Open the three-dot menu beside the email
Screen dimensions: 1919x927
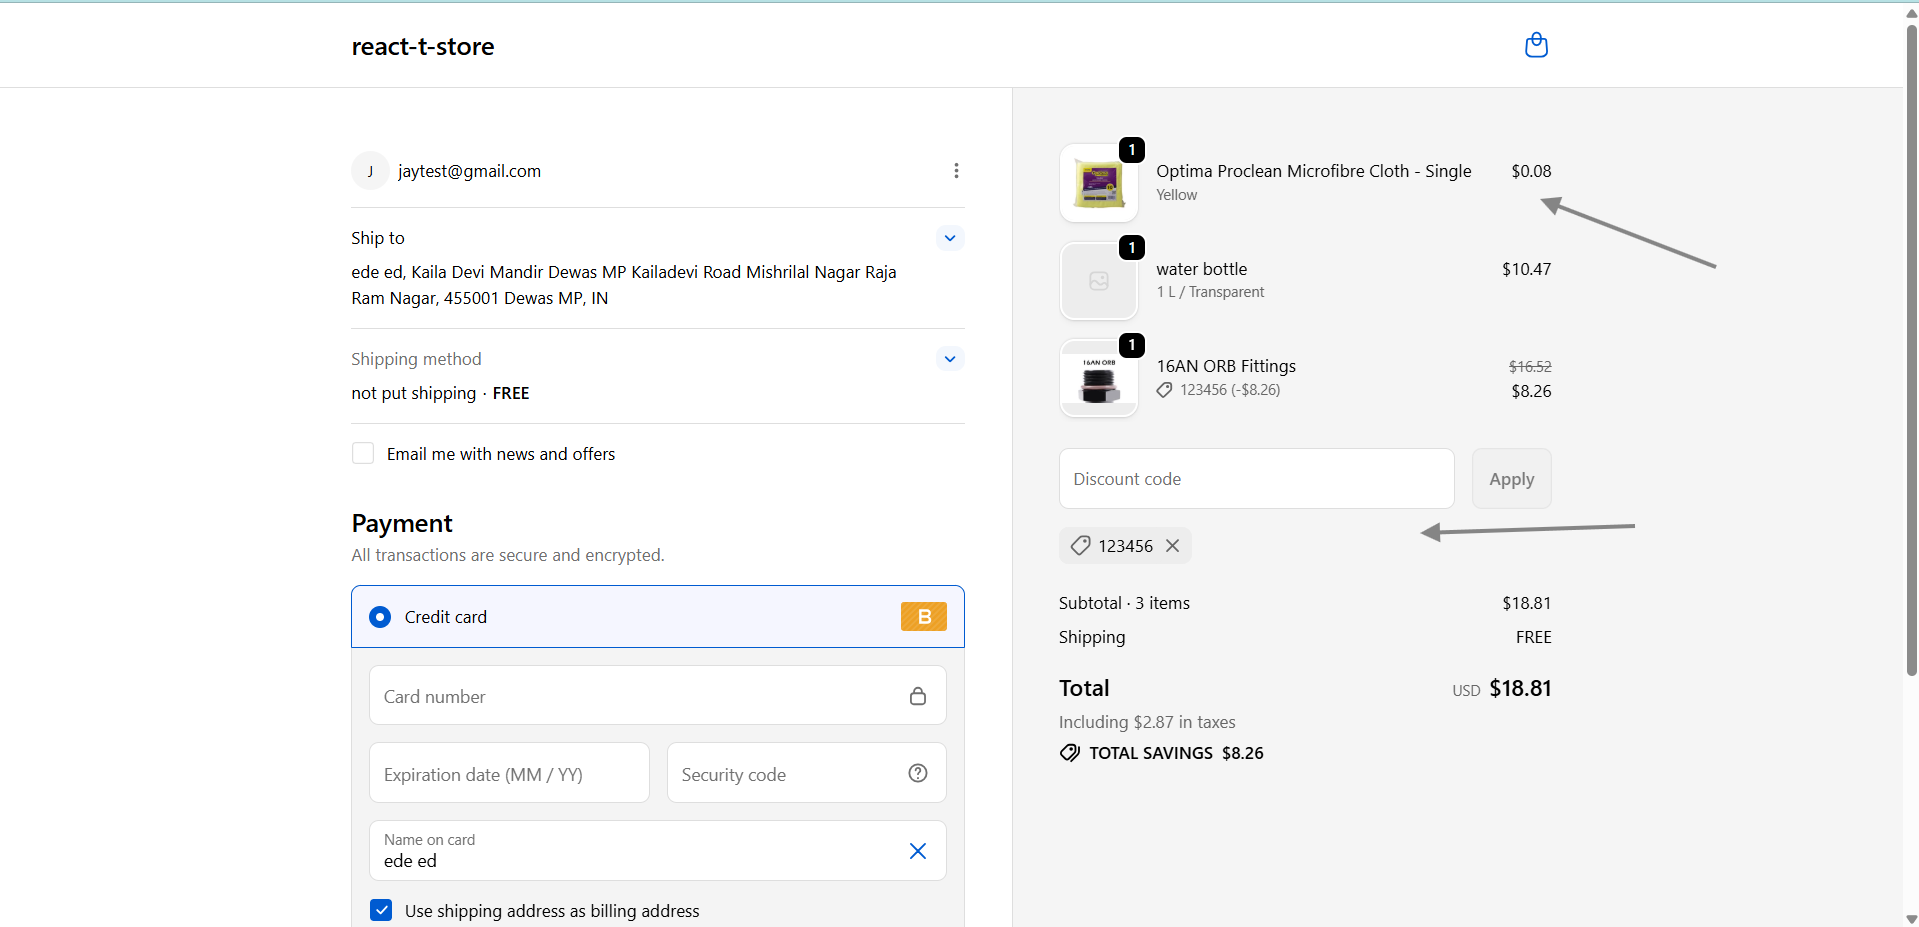[956, 171]
